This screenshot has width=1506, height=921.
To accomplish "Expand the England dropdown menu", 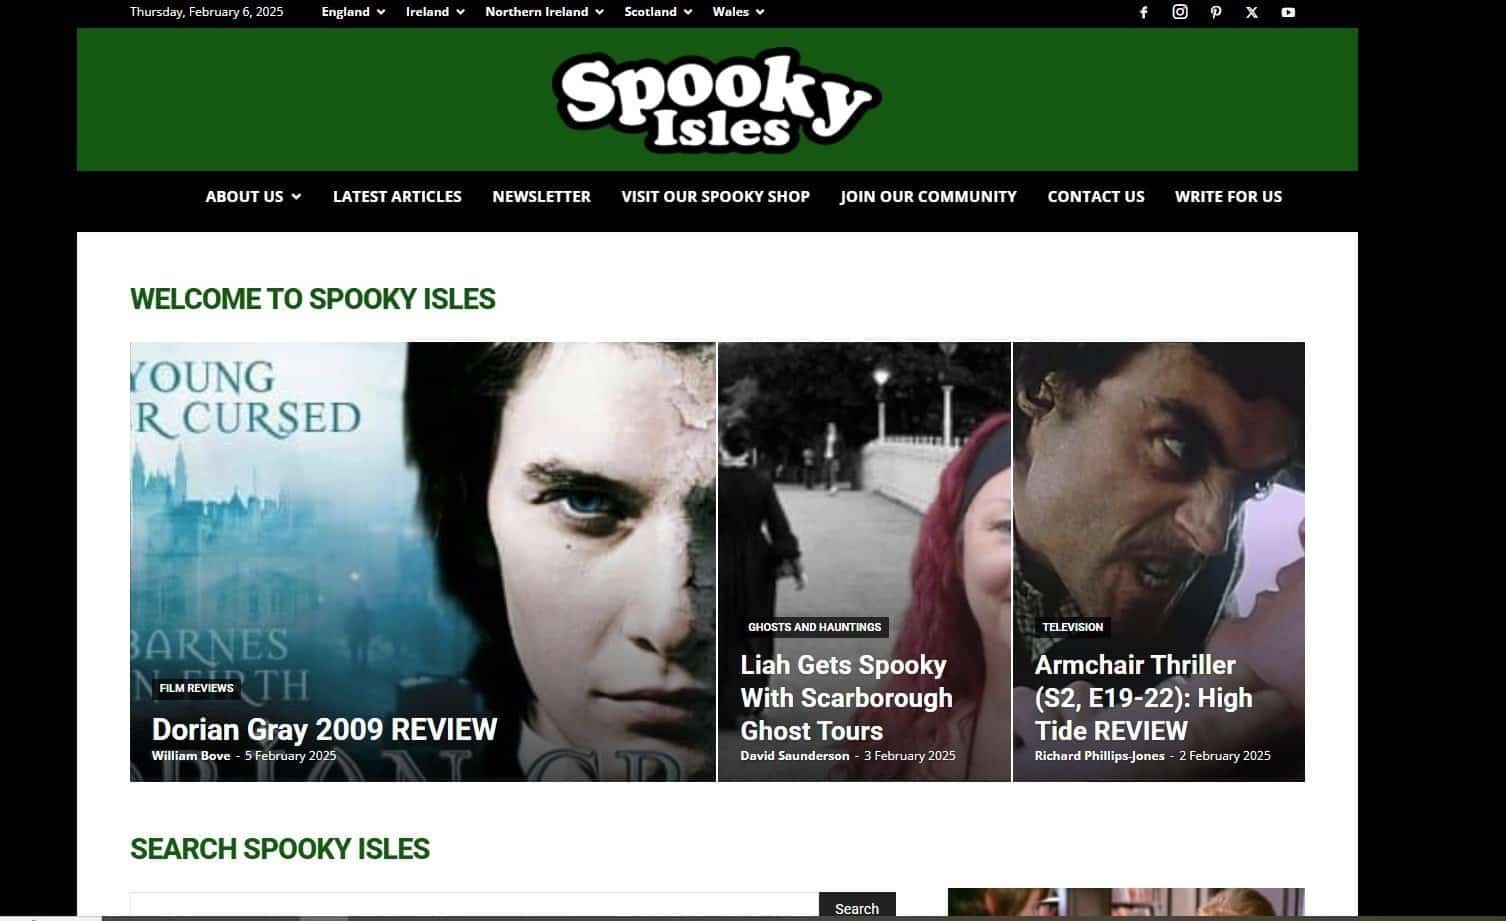I will click(354, 12).
